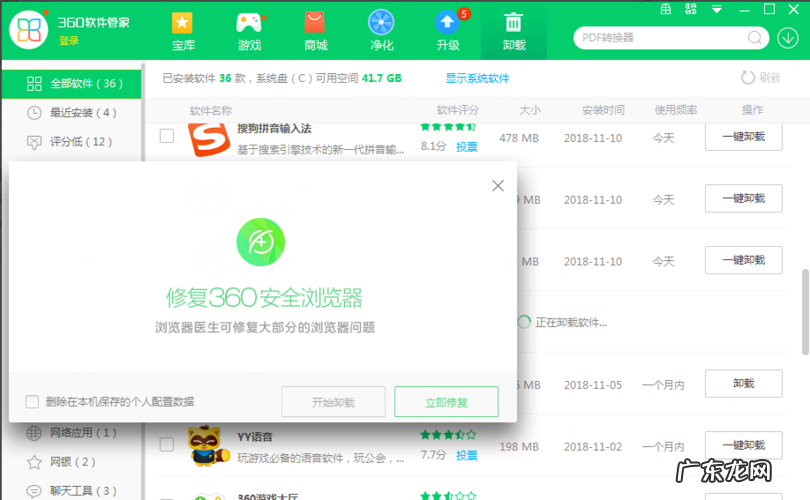Click the 正在卸载软件 progress spinner
810x500 pixels.
coord(524,322)
